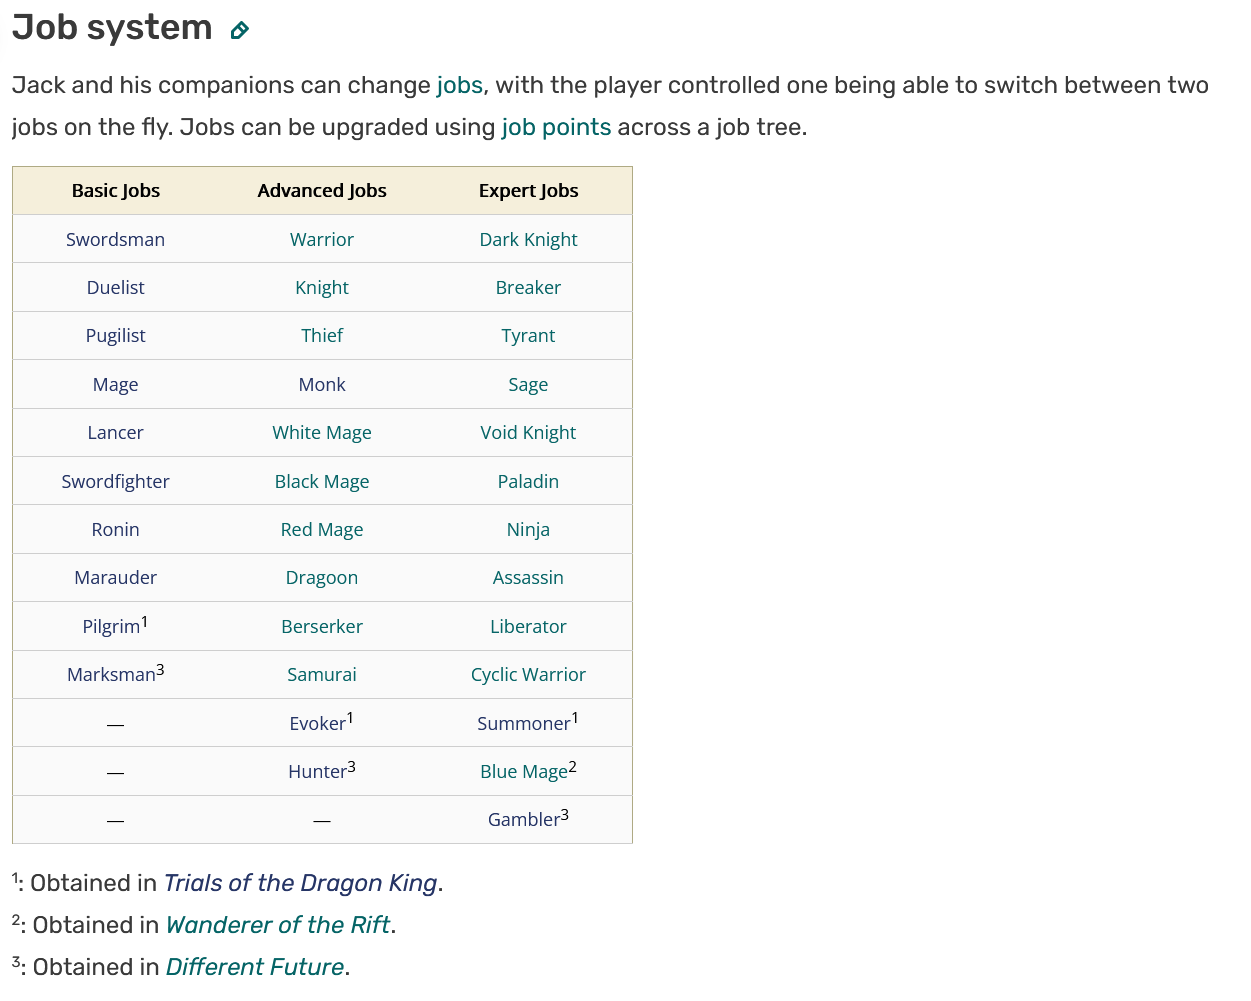Open the Dragoon link
The height and width of the screenshot is (1001, 1251).
(x=322, y=577)
